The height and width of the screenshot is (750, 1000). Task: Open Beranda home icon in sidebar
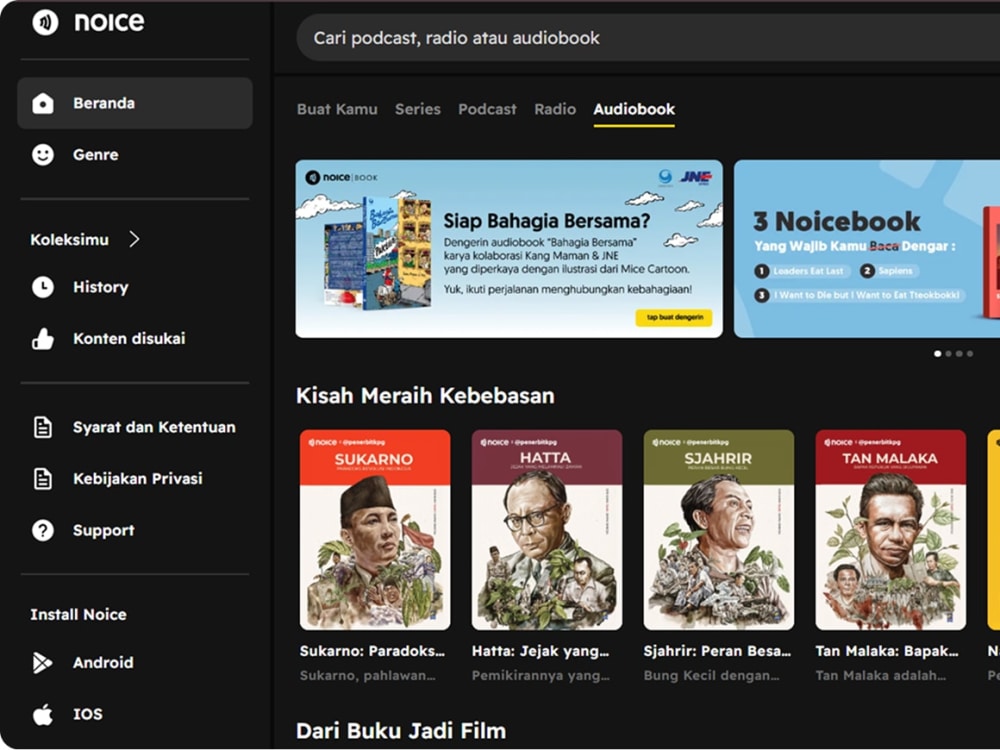pos(43,103)
